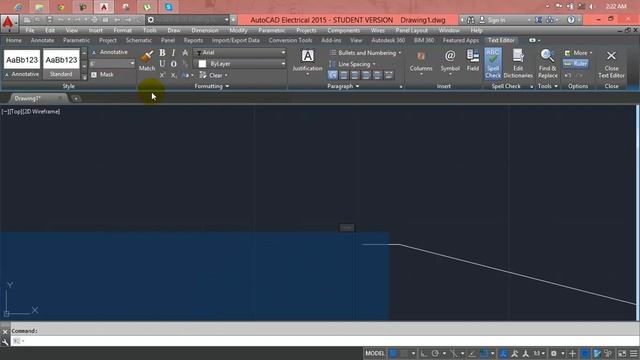Toggle Bold formatting
This screenshot has width=640, height=360.
click(162, 53)
